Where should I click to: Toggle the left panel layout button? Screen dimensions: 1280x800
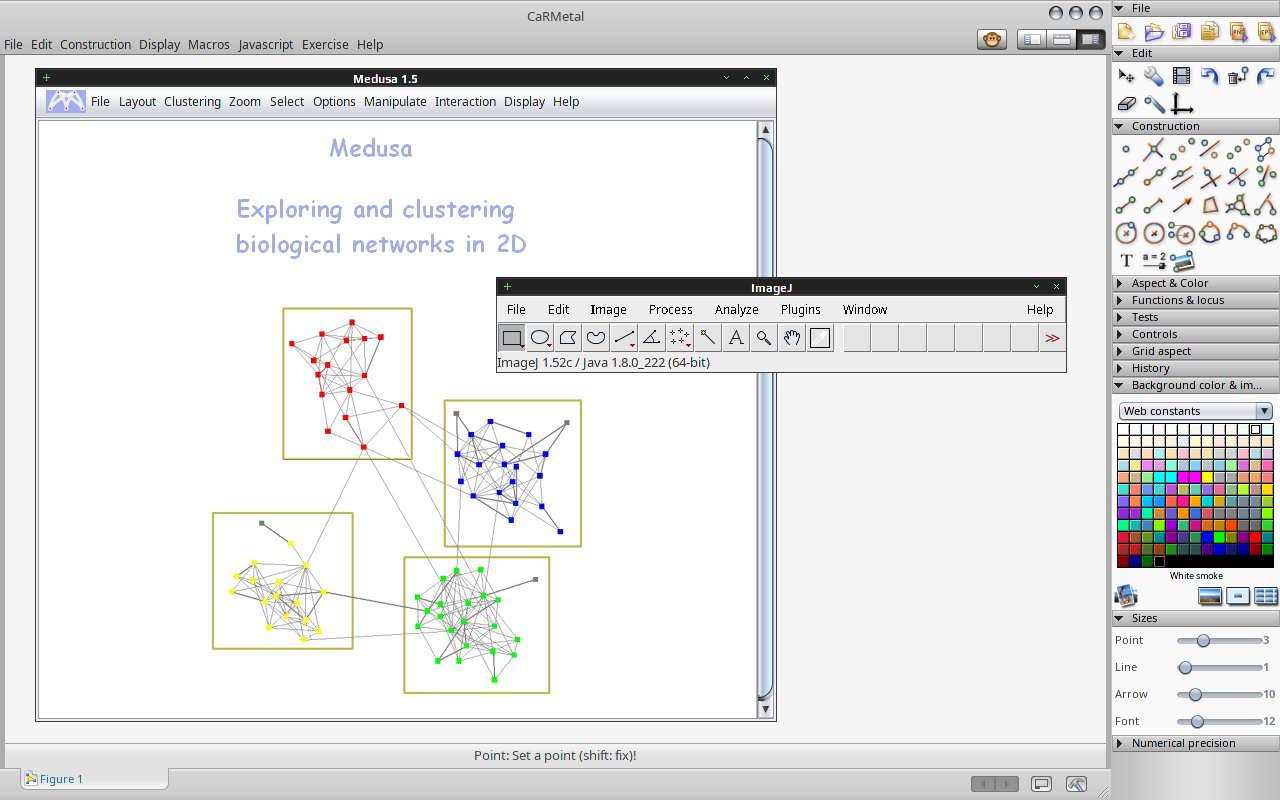pos(1032,40)
